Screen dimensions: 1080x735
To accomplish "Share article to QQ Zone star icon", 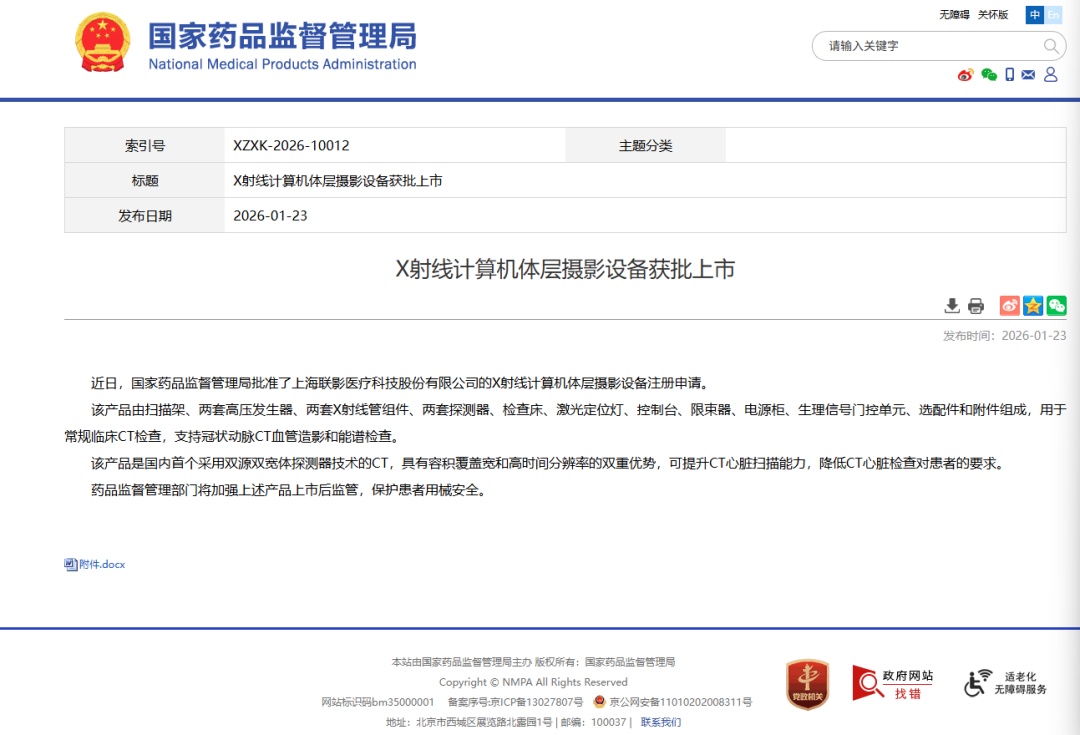I will point(1033,306).
